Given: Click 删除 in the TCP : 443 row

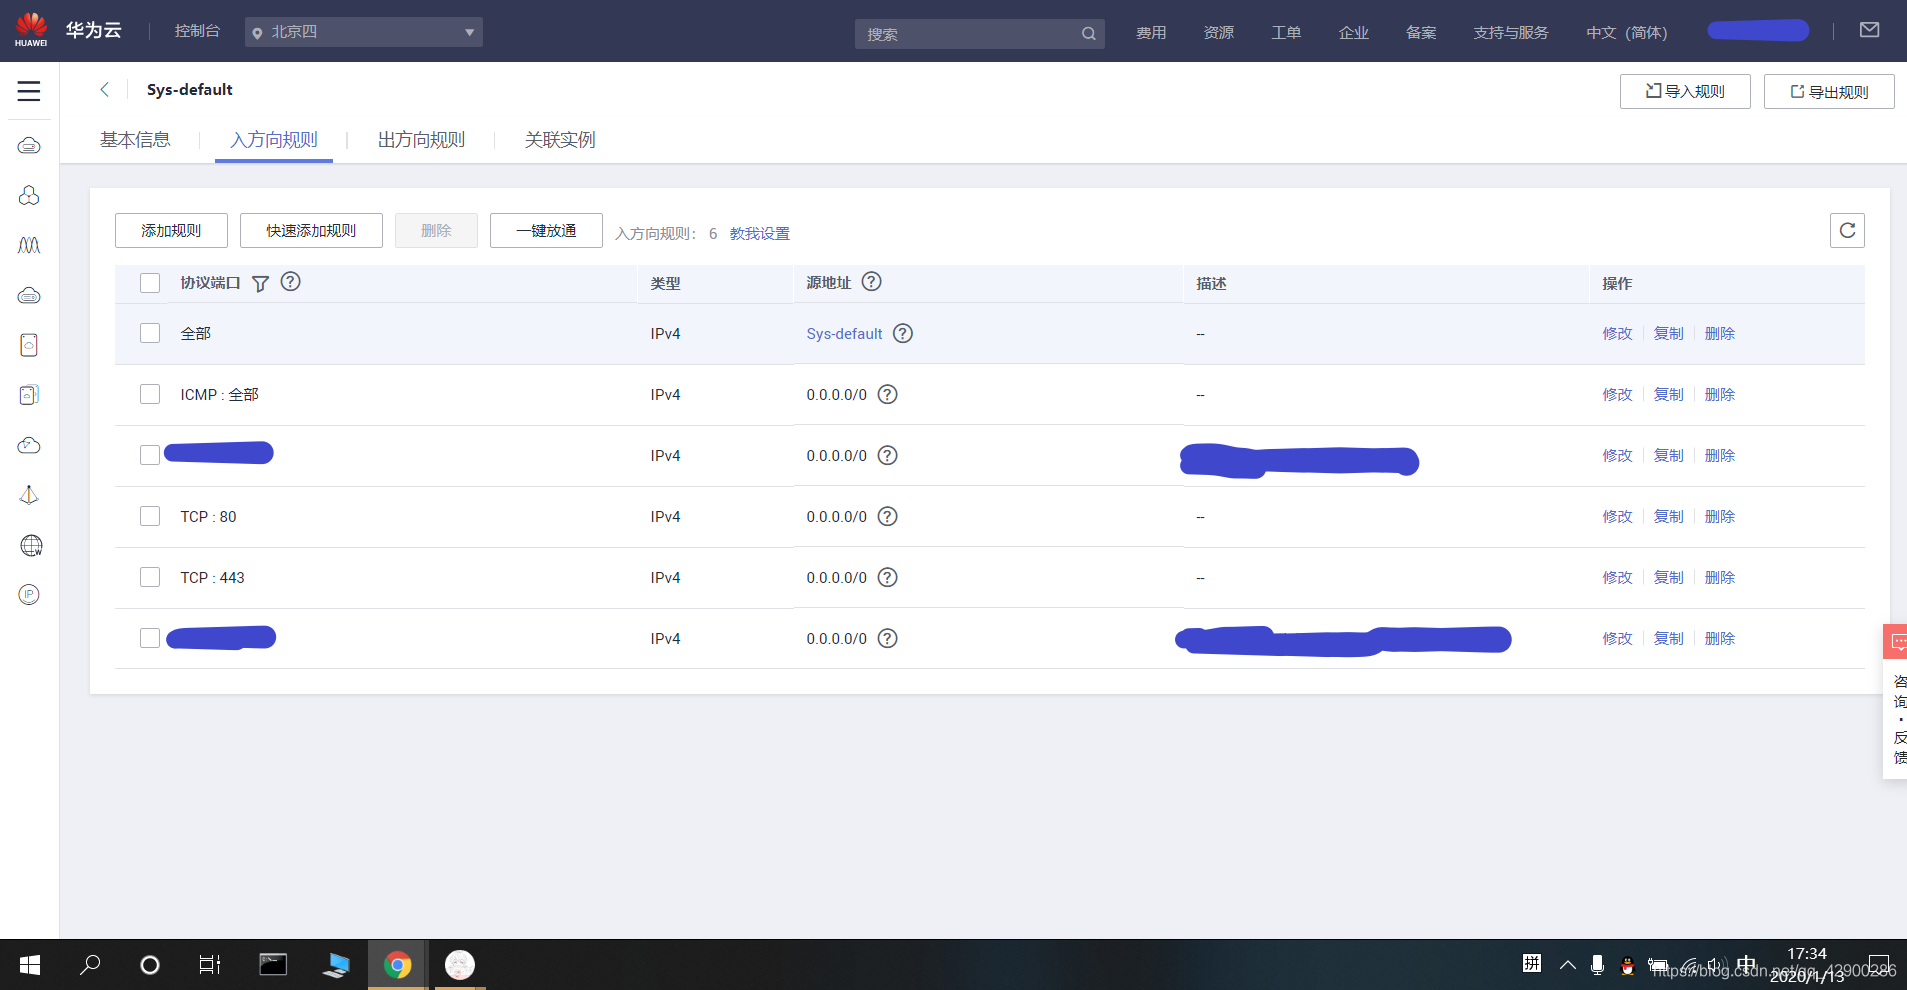Looking at the screenshot, I should coord(1719,577).
